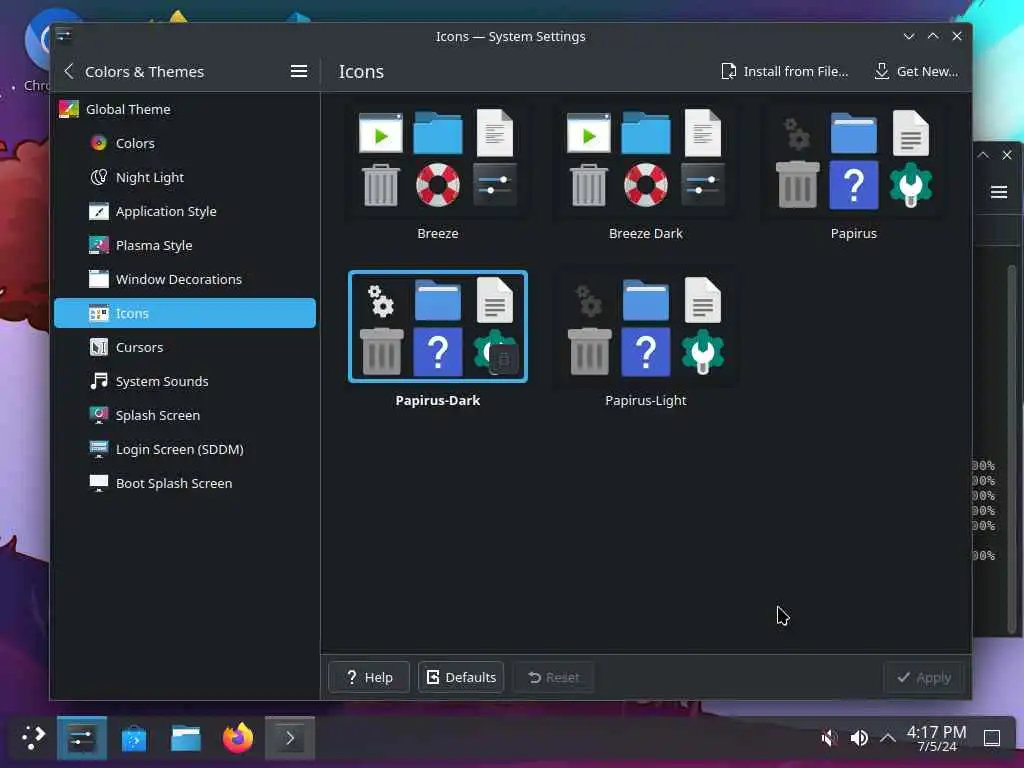The height and width of the screenshot is (768, 1024).
Task: Open Dolphin file manager from taskbar
Action: (185, 738)
